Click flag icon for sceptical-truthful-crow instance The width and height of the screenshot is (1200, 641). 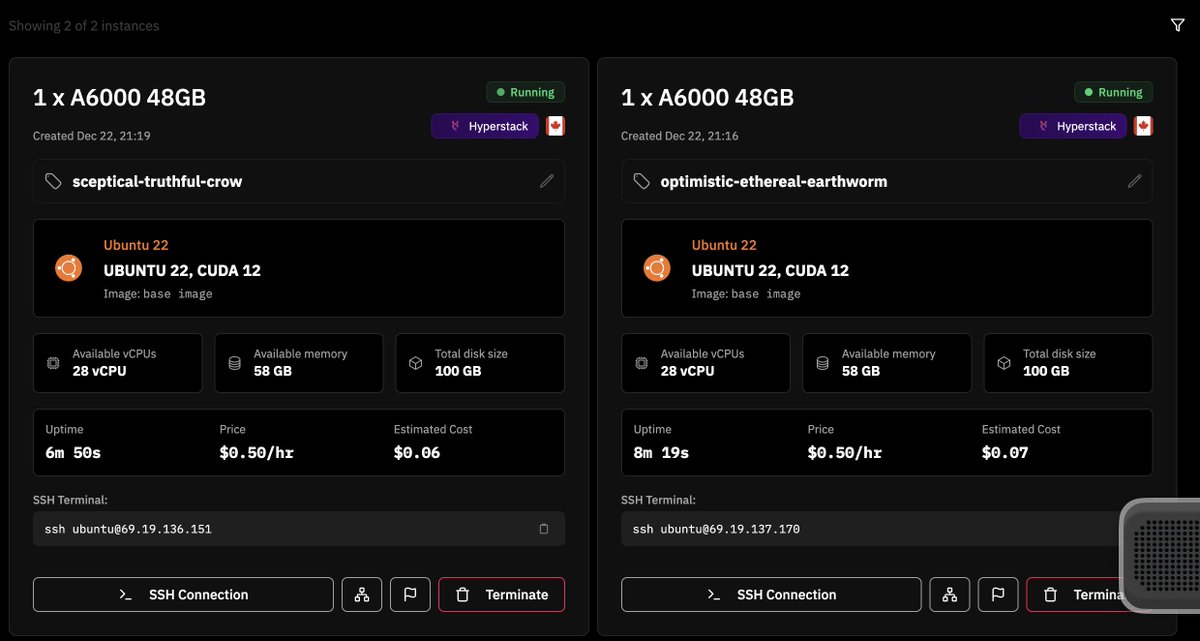click(410, 594)
